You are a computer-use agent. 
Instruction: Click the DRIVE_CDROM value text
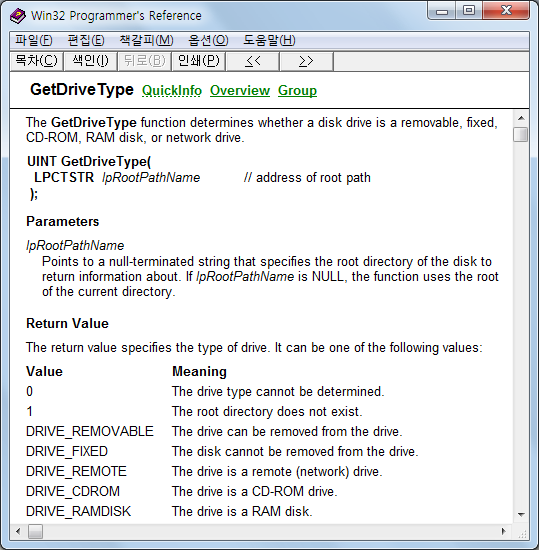73,491
